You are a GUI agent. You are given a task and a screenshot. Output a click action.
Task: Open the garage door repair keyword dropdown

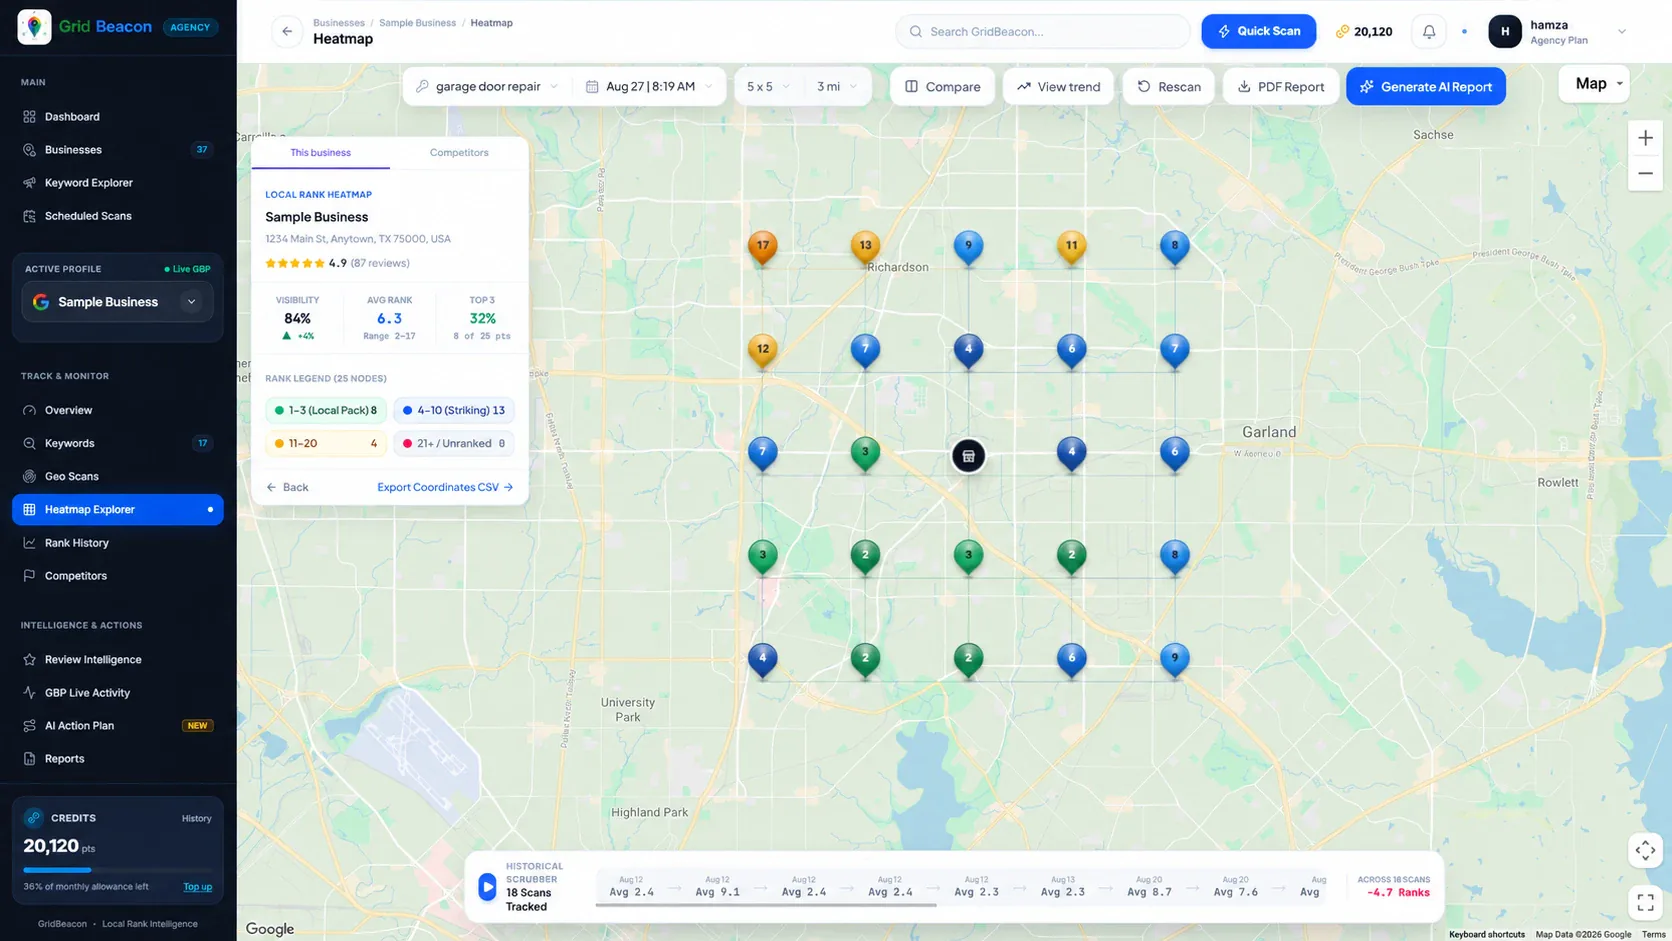click(x=488, y=87)
